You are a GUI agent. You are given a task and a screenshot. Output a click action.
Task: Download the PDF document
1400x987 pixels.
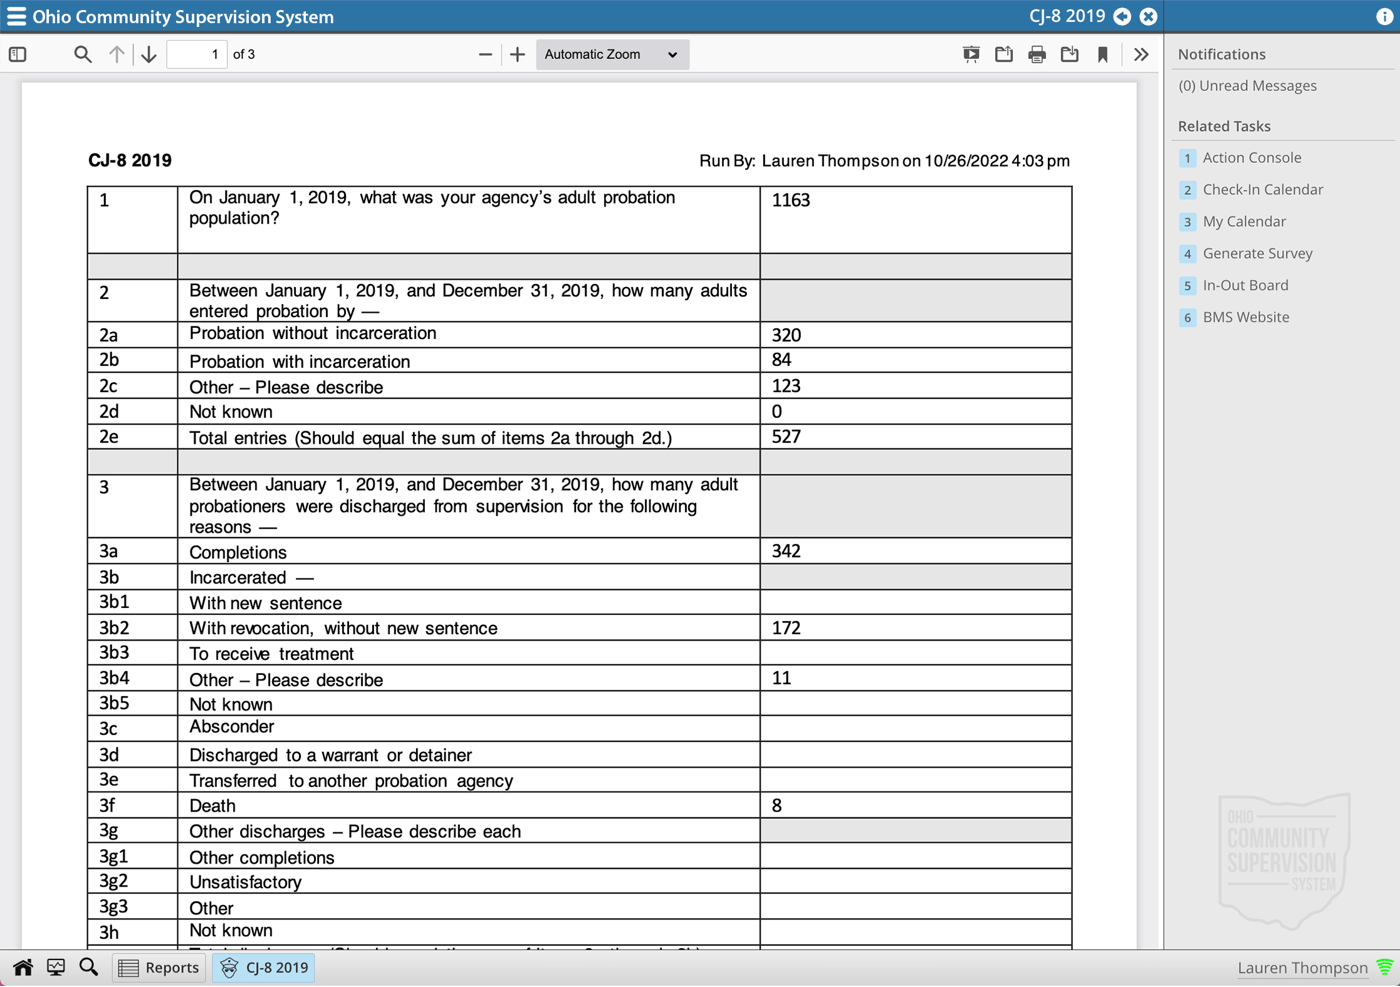tap(1070, 54)
